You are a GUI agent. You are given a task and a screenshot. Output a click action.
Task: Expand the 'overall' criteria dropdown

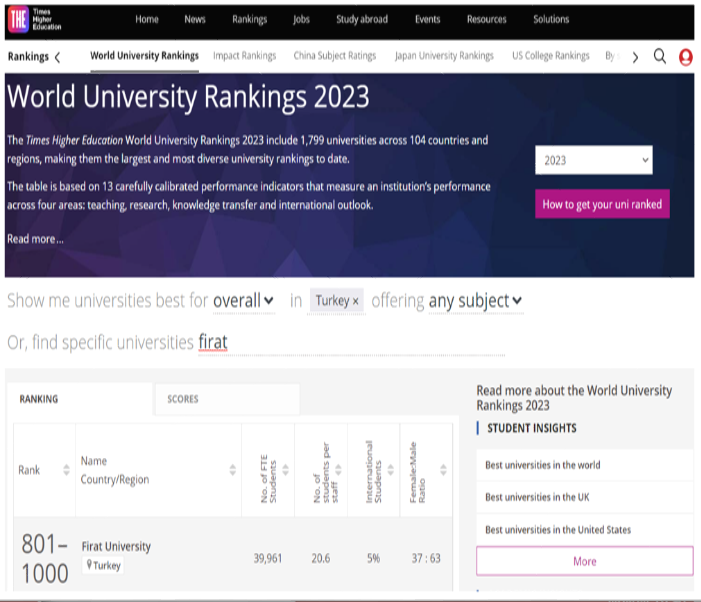coord(243,301)
